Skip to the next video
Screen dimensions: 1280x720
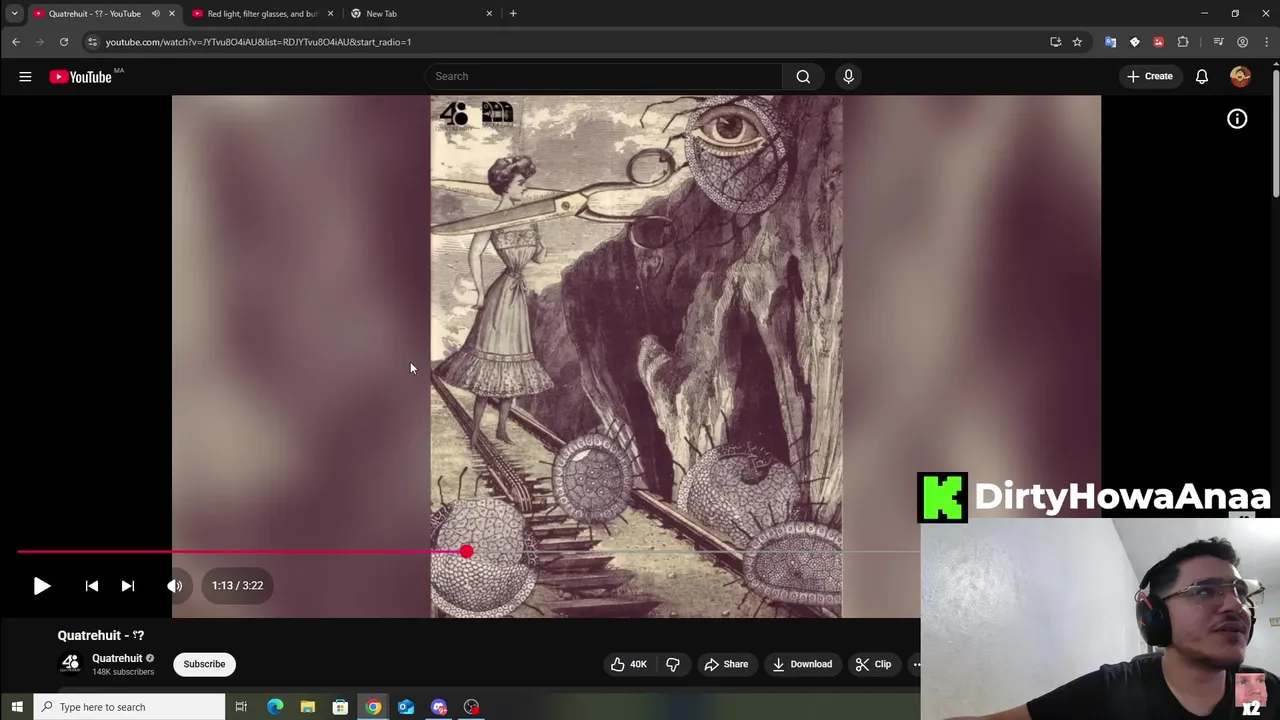pos(128,586)
